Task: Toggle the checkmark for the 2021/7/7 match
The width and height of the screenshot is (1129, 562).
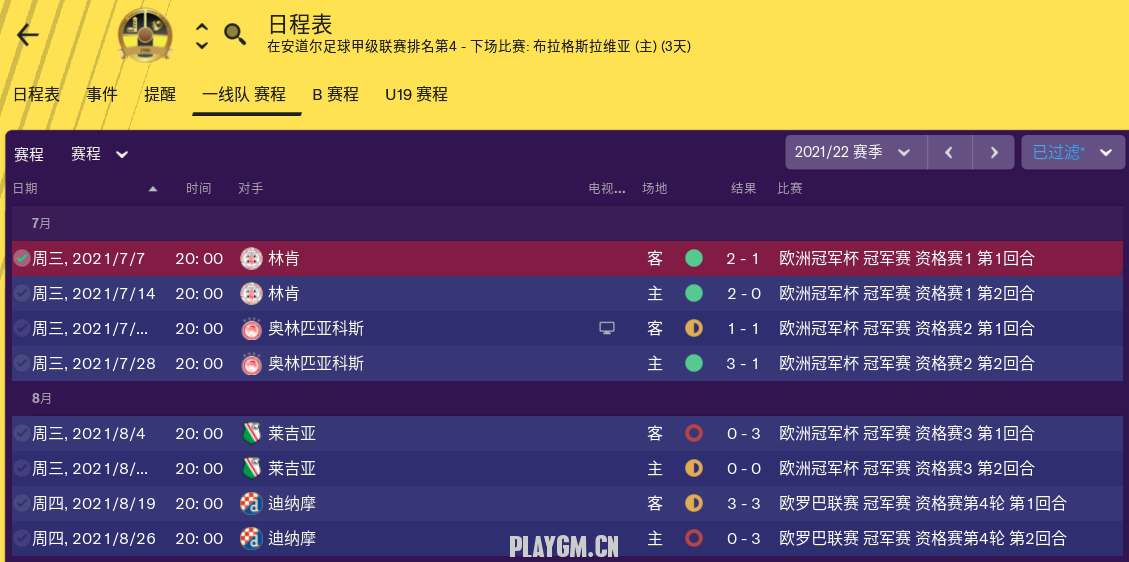Action: [22, 258]
